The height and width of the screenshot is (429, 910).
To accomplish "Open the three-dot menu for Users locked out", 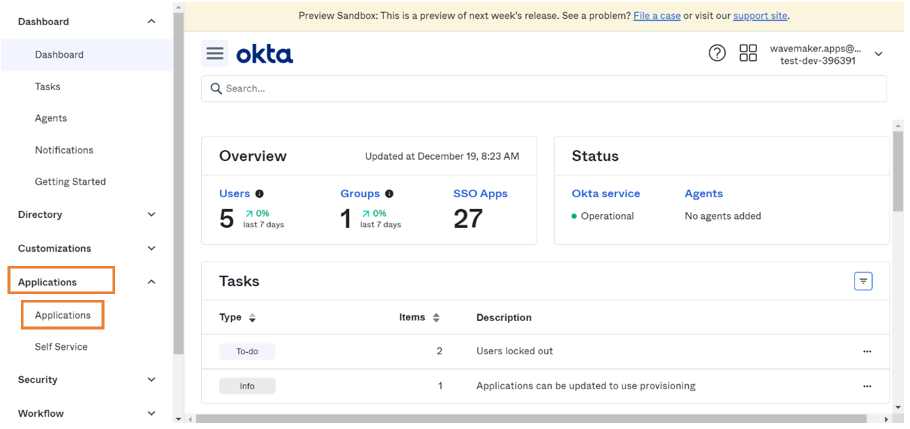I will [x=866, y=352].
